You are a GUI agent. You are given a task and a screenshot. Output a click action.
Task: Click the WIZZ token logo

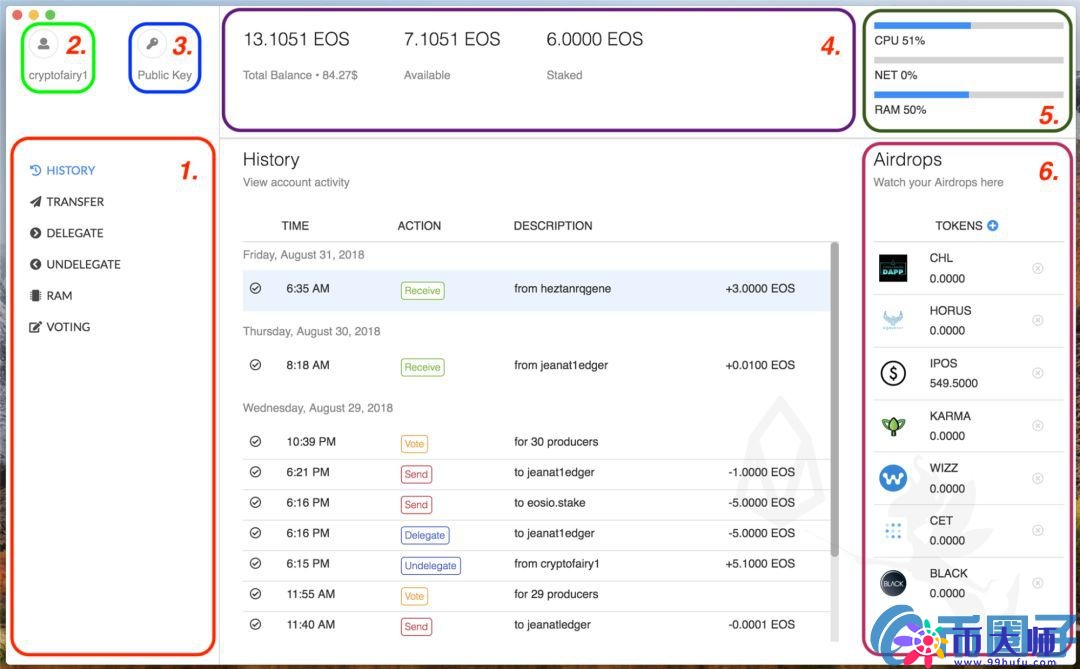tap(893, 478)
